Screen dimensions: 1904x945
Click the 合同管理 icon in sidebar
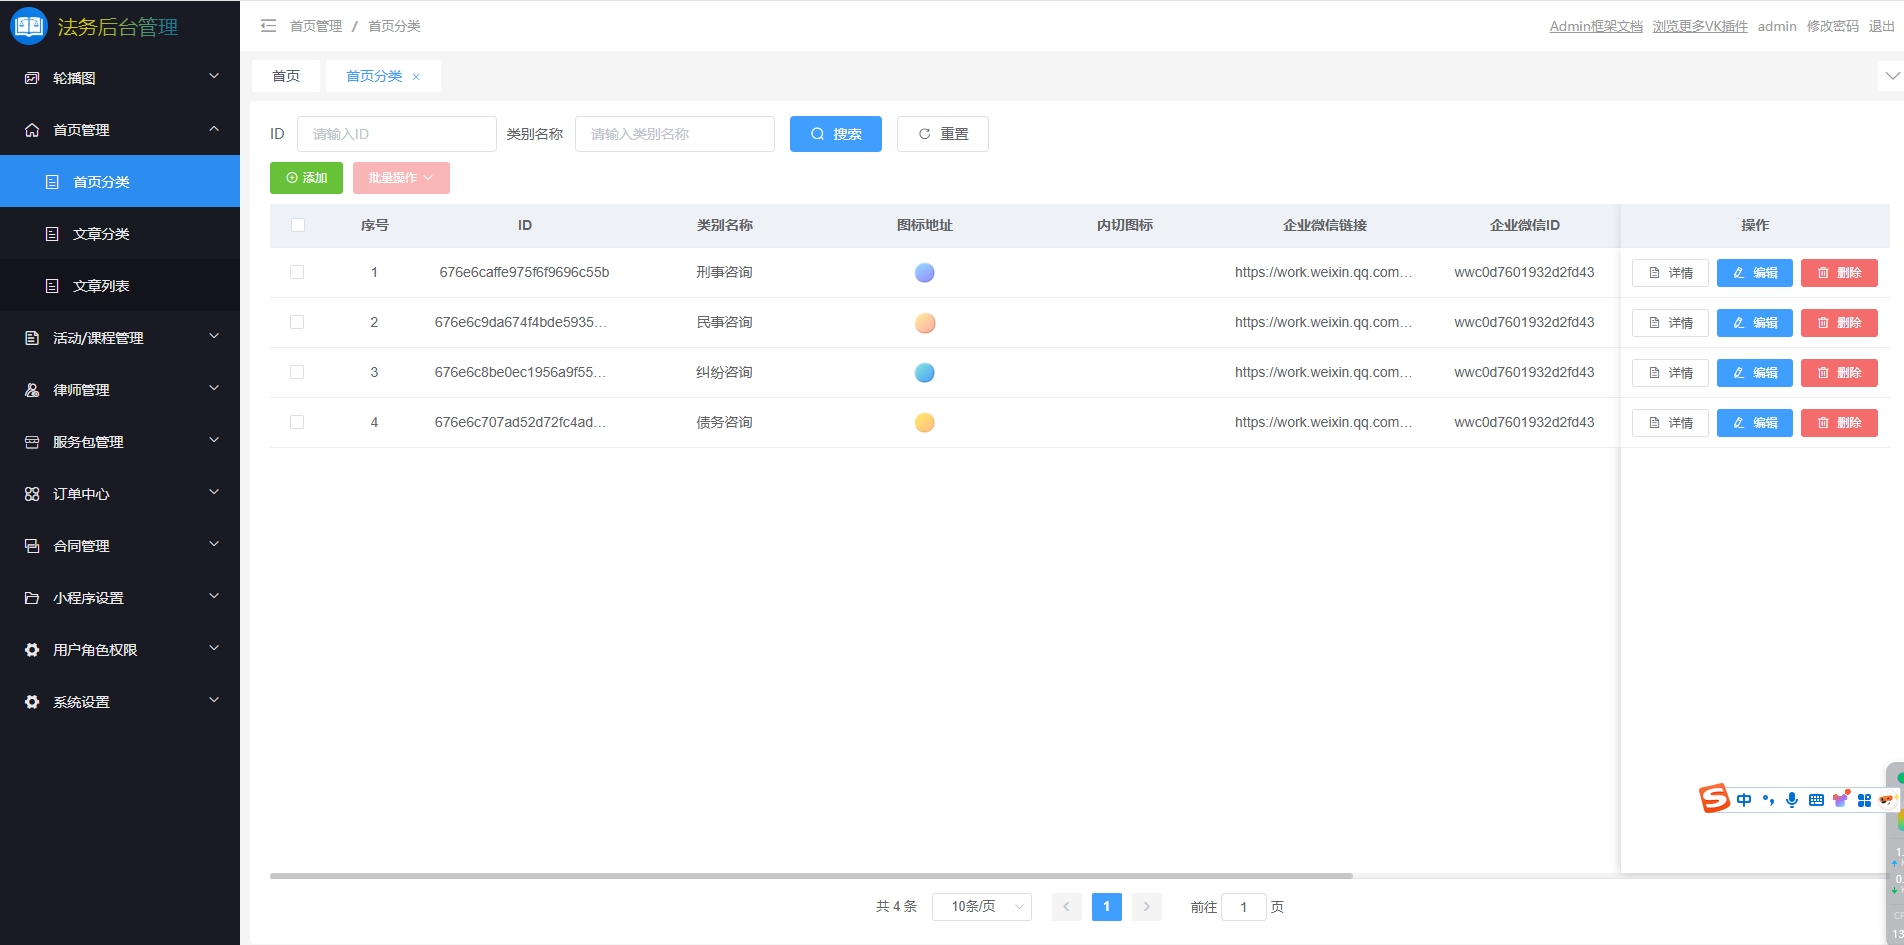pyautogui.click(x=32, y=546)
